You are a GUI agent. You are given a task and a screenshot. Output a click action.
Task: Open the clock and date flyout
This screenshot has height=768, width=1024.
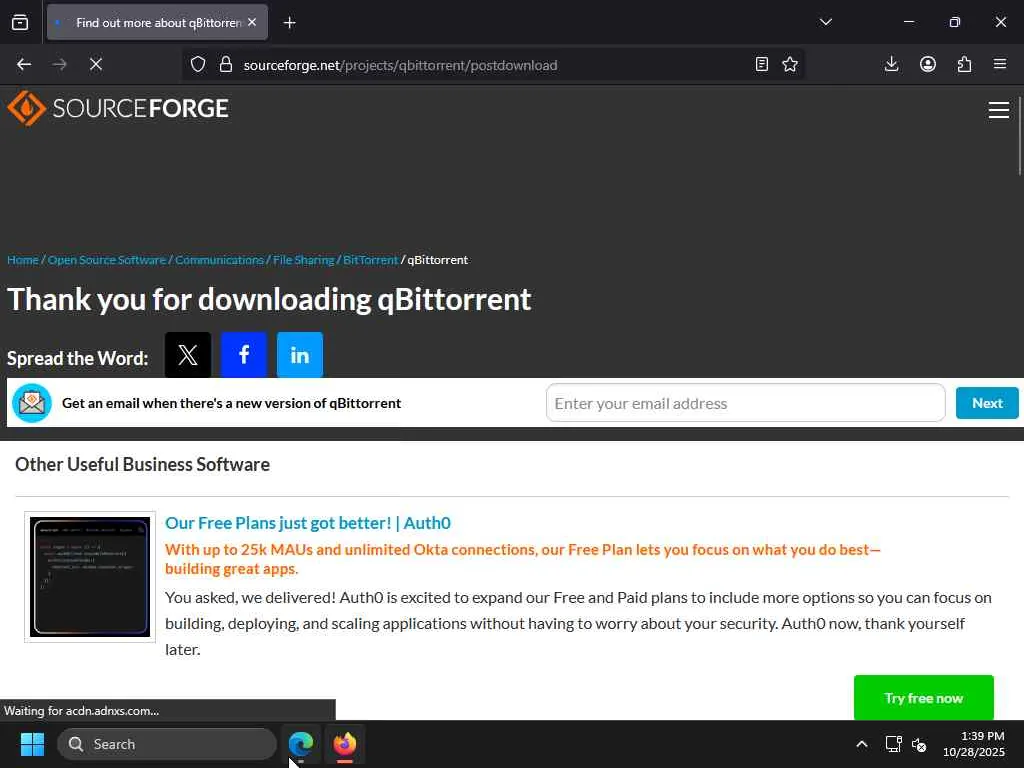click(x=974, y=744)
